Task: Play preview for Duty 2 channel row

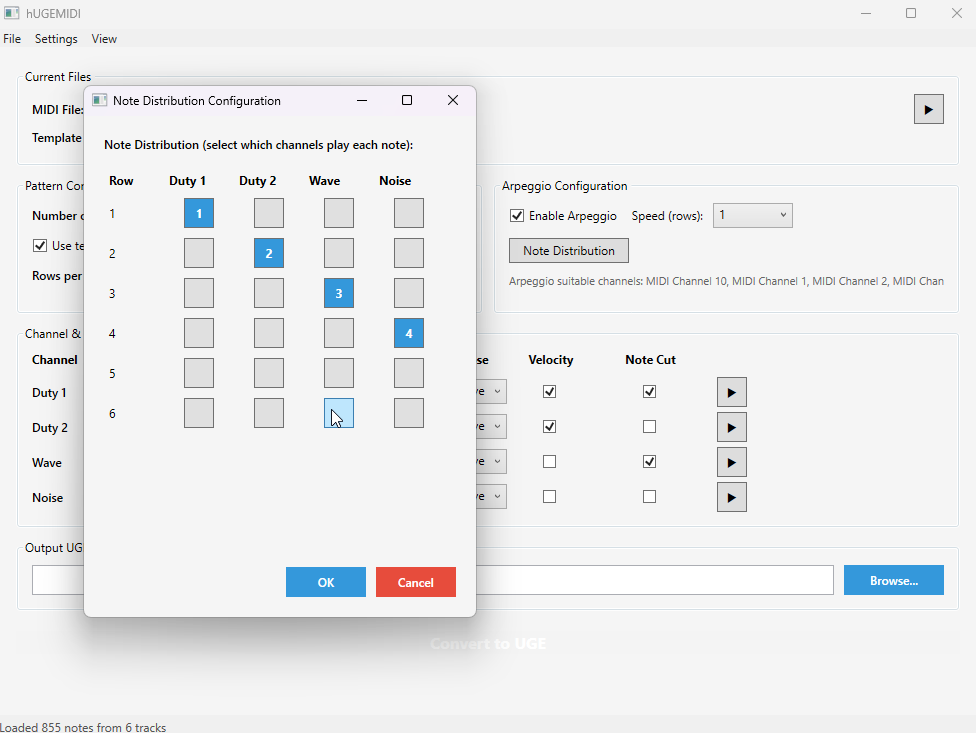Action: (731, 427)
